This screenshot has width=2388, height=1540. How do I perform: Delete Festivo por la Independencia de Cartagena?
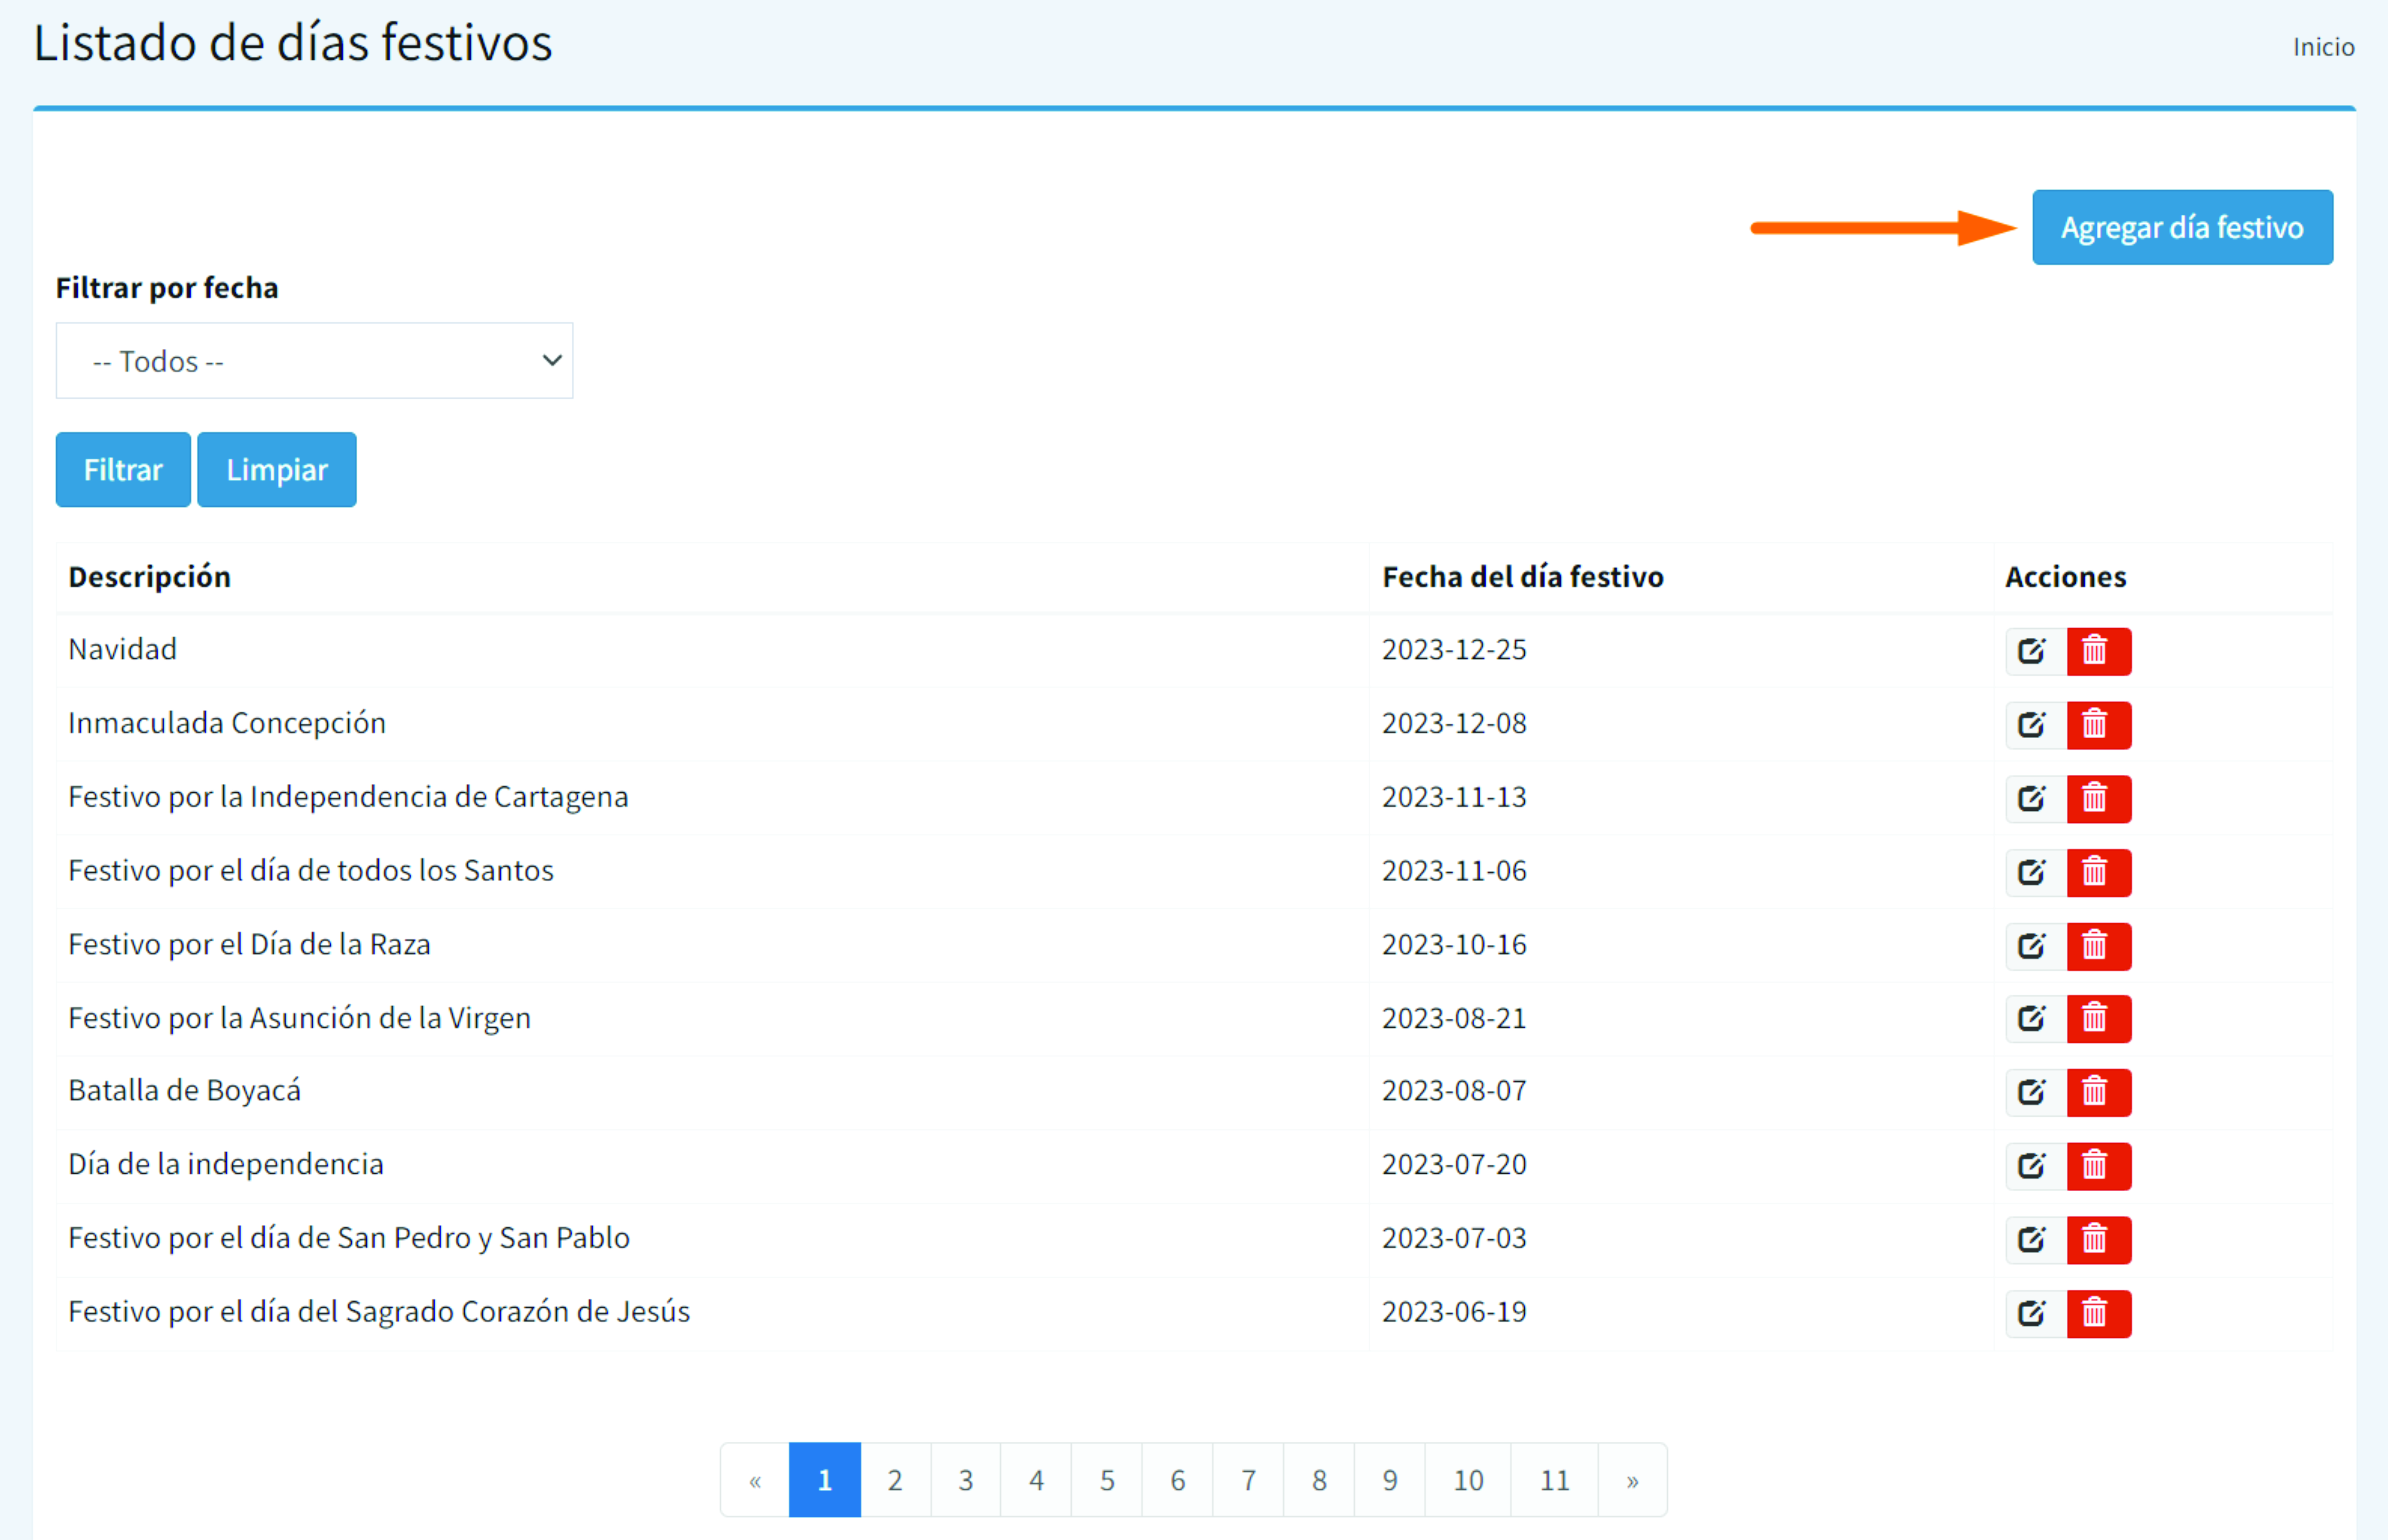coord(2099,799)
